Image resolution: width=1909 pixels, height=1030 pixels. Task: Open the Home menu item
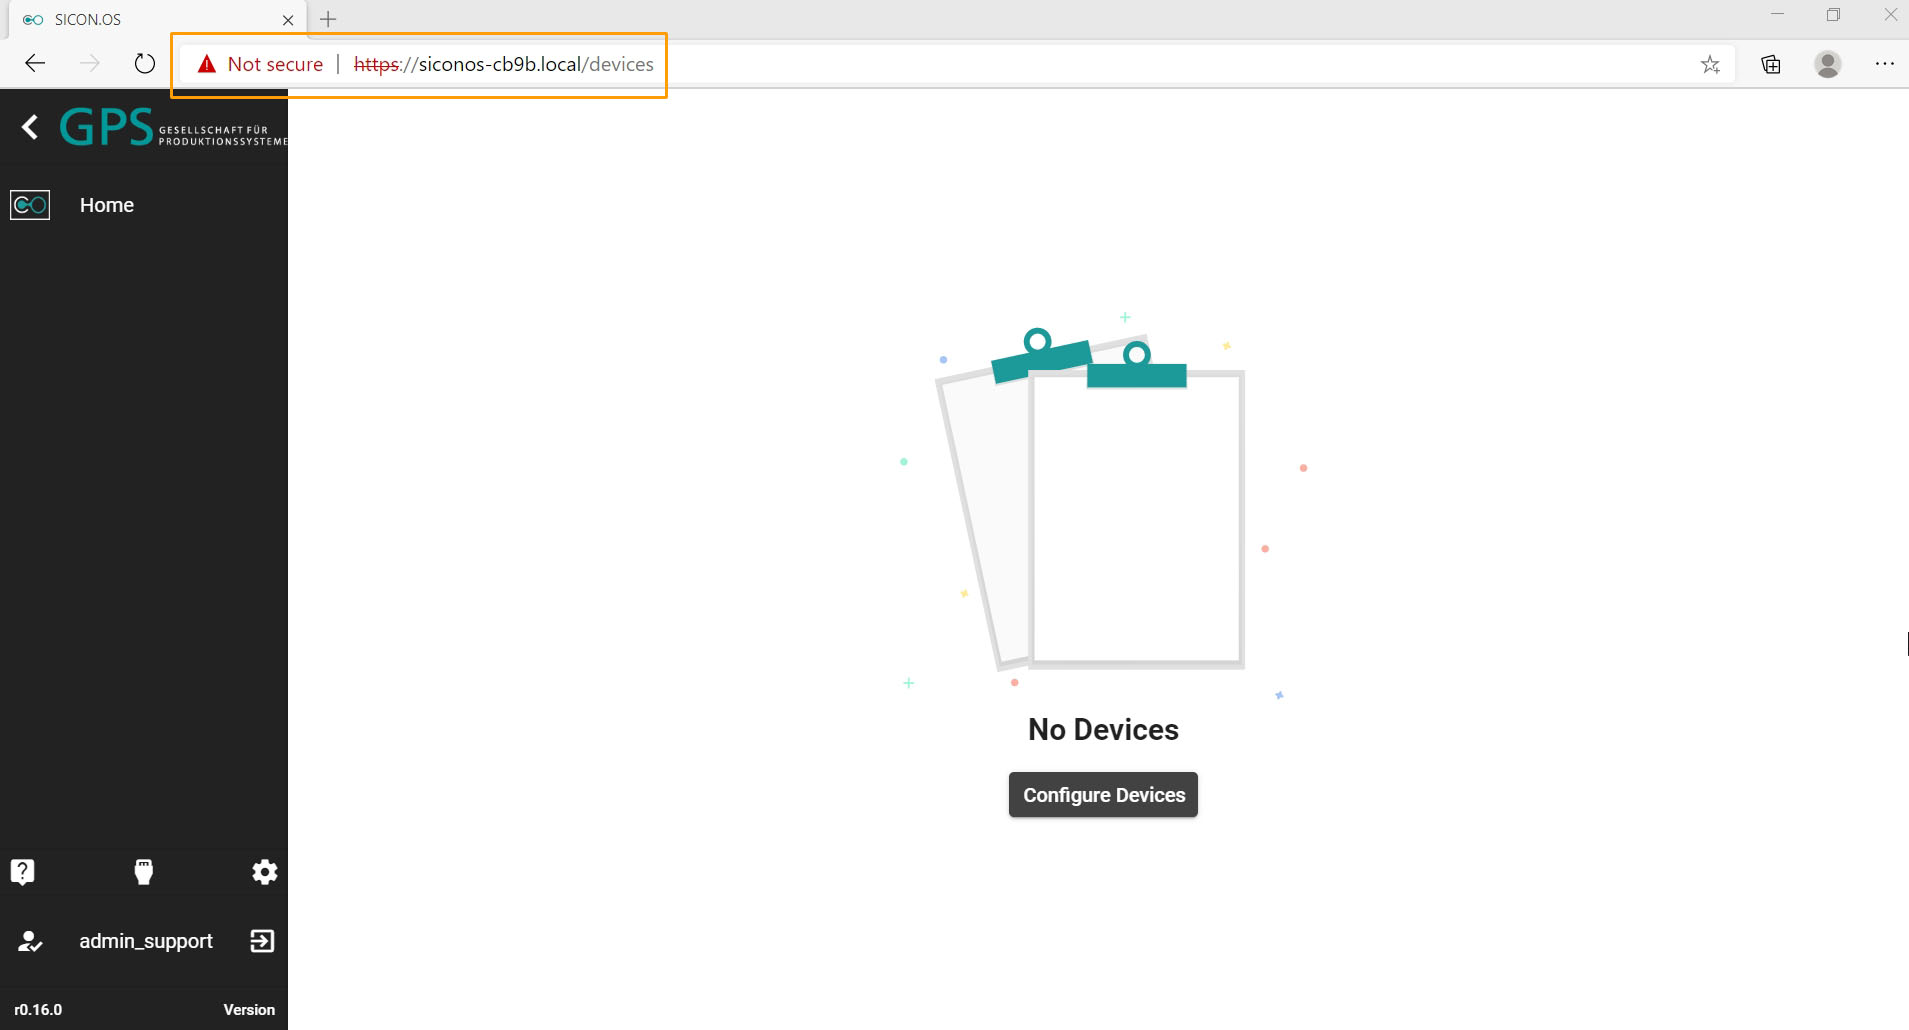(x=107, y=205)
